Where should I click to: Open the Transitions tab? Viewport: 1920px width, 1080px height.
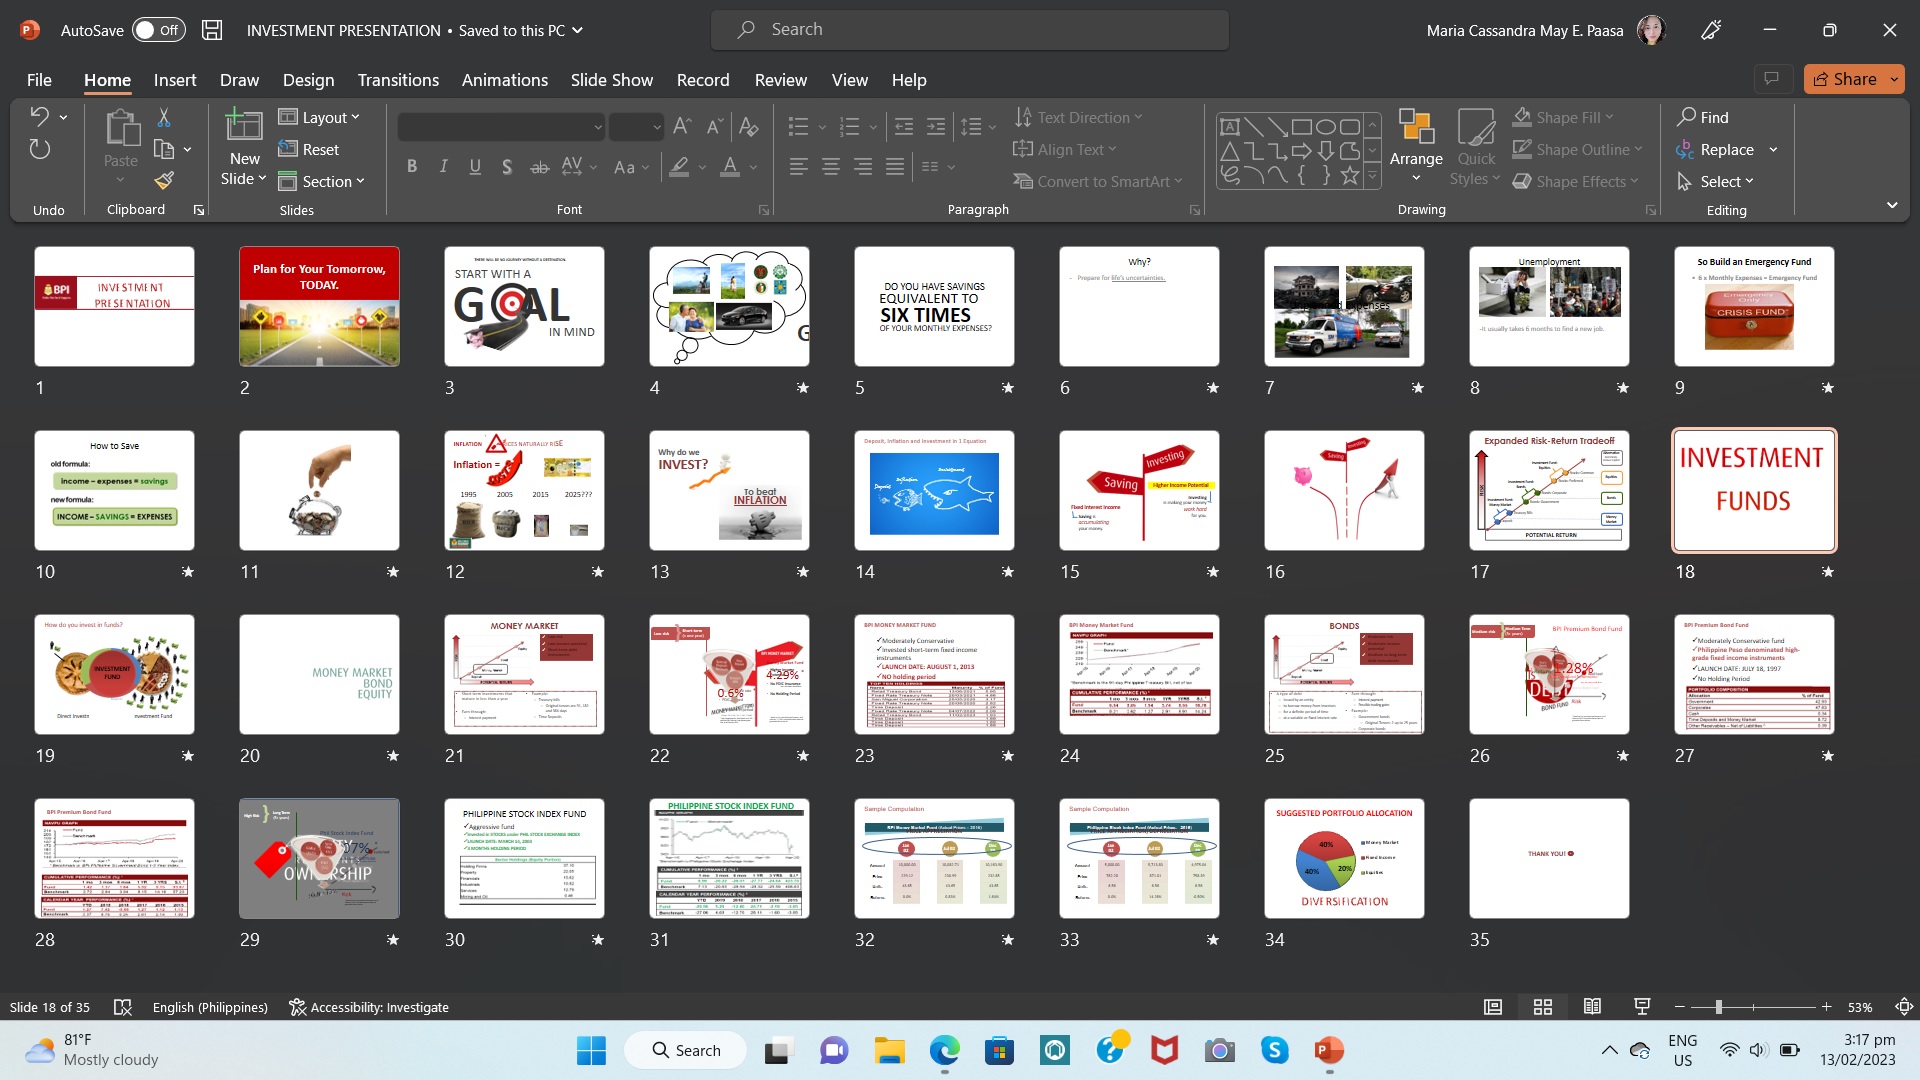[398, 80]
